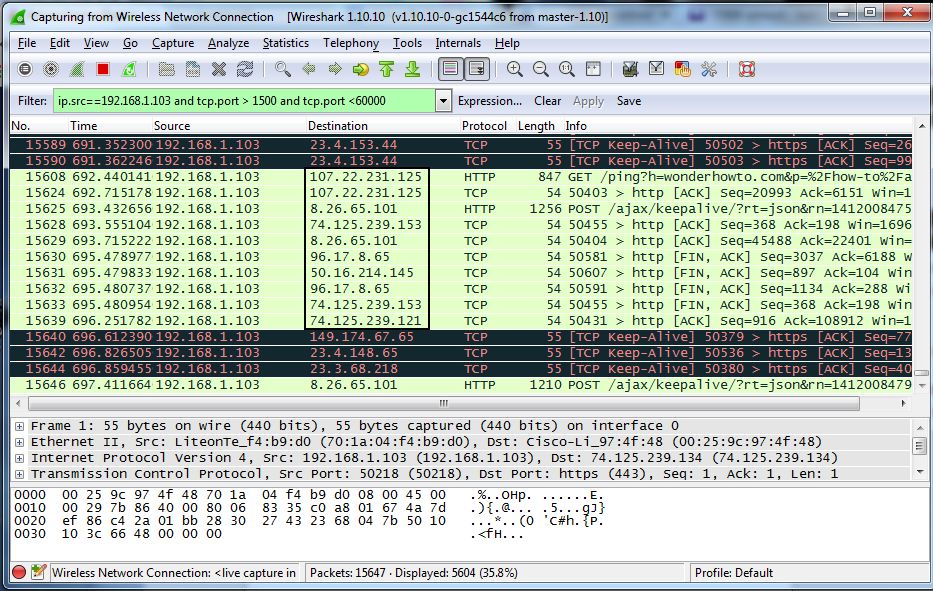Expand the Transmission Control Protocol details
The height and width of the screenshot is (591, 933).
(19, 474)
